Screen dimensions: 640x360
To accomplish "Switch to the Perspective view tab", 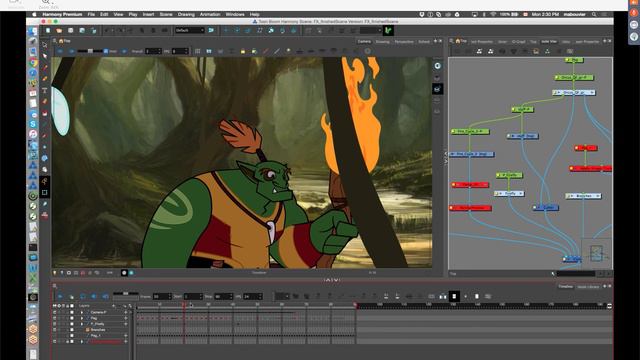I will click(x=404, y=42).
